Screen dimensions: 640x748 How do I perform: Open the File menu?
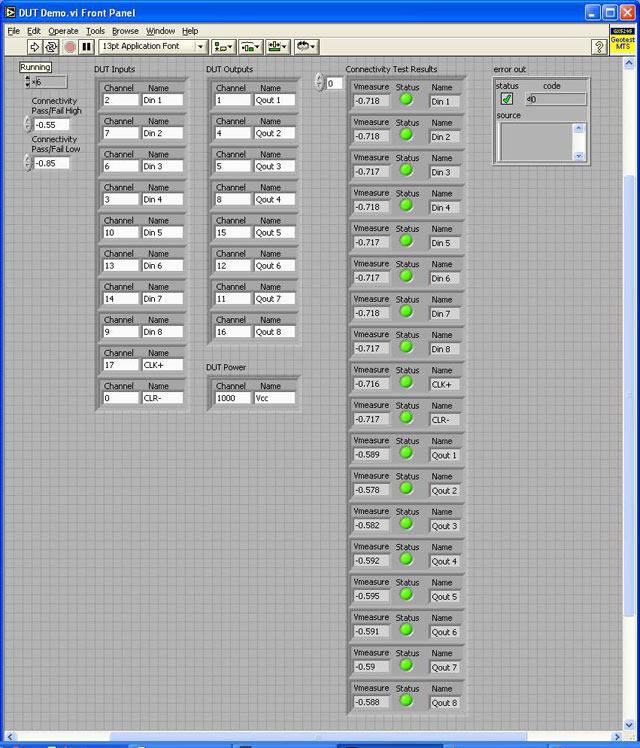pos(13,31)
